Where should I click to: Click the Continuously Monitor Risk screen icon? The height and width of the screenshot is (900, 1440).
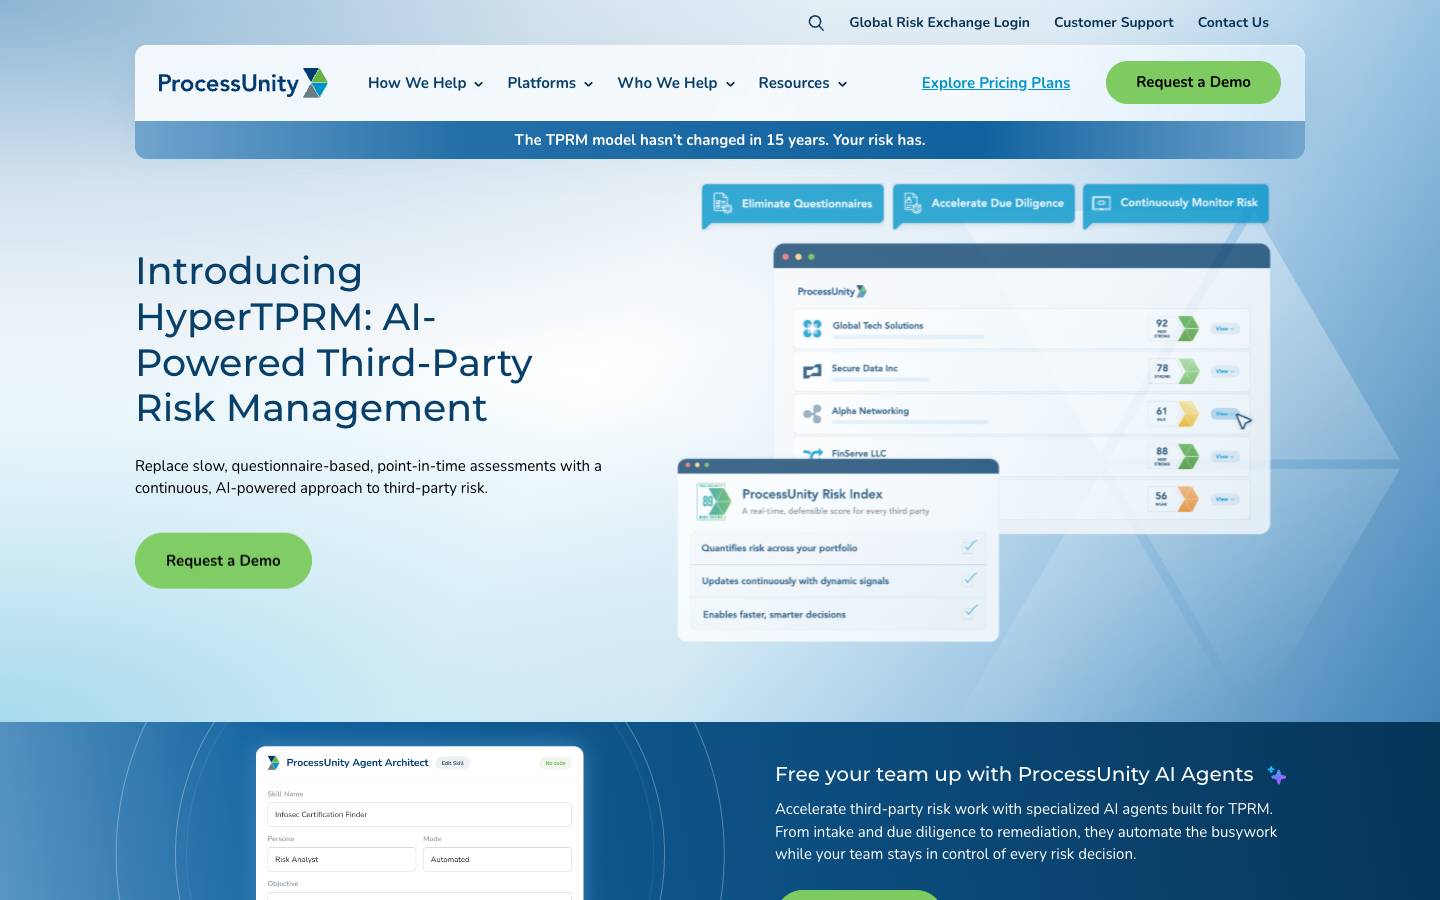click(1101, 203)
